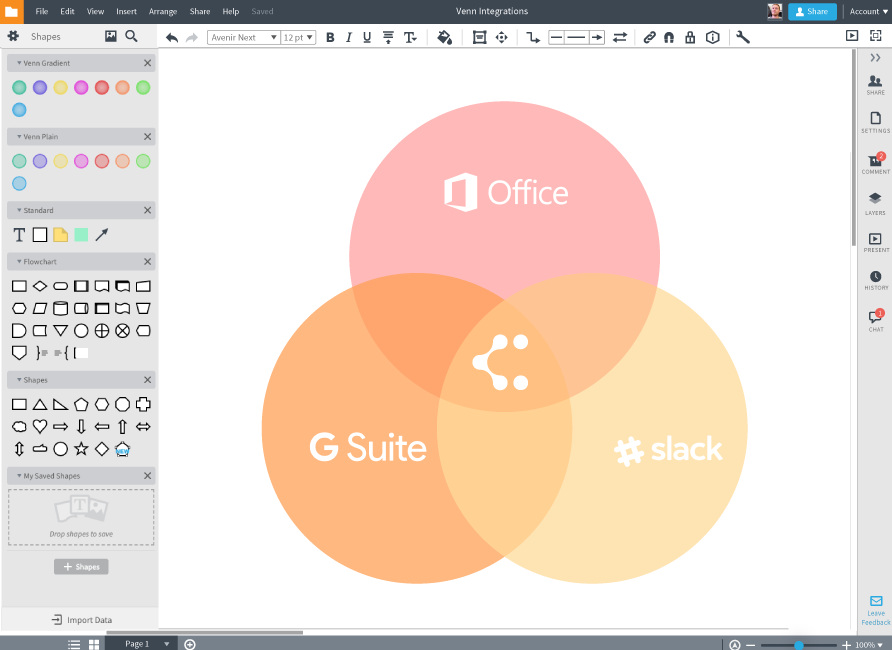Open the Insert menu
Screen dimensions: 892x650
[x=126, y=11]
